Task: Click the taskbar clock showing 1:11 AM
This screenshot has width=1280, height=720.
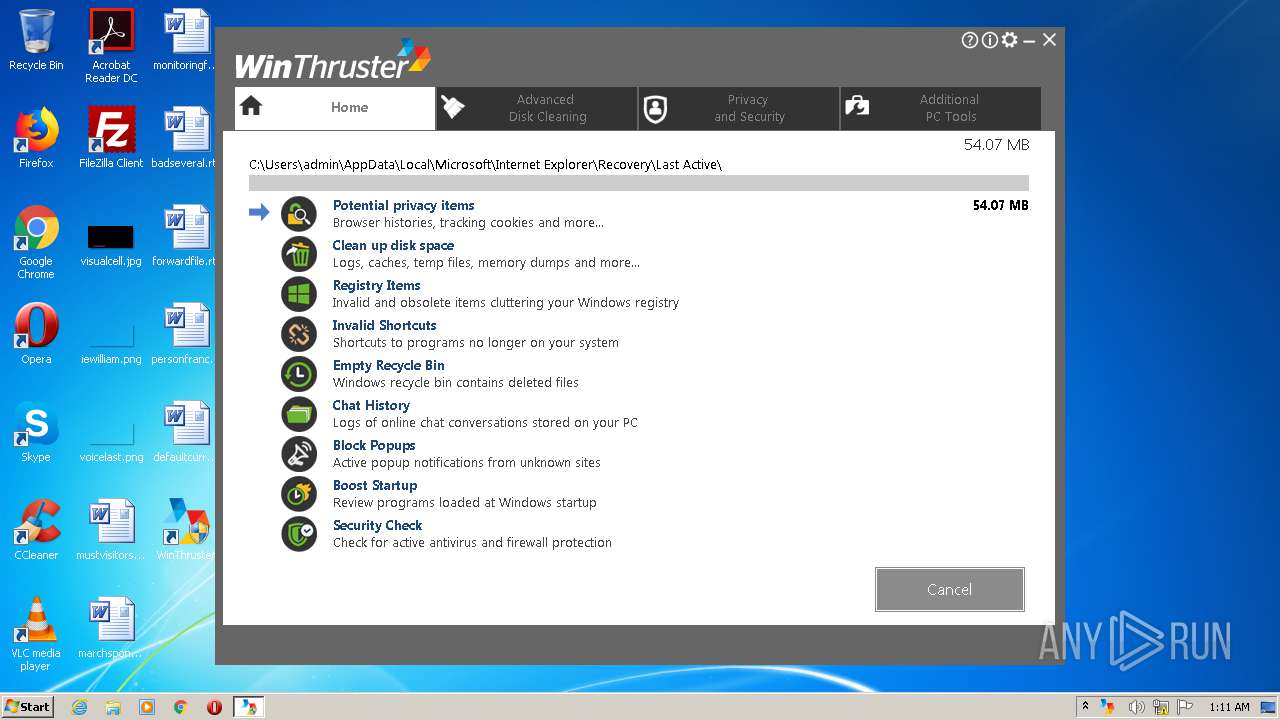Action: (1229, 707)
